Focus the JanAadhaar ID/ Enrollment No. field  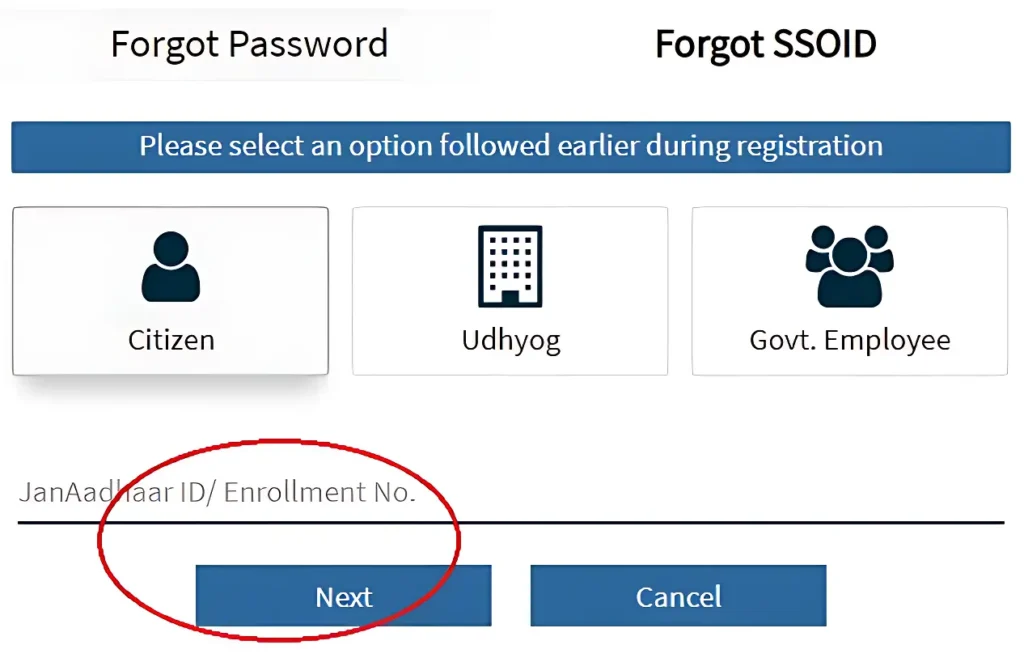point(510,493)
